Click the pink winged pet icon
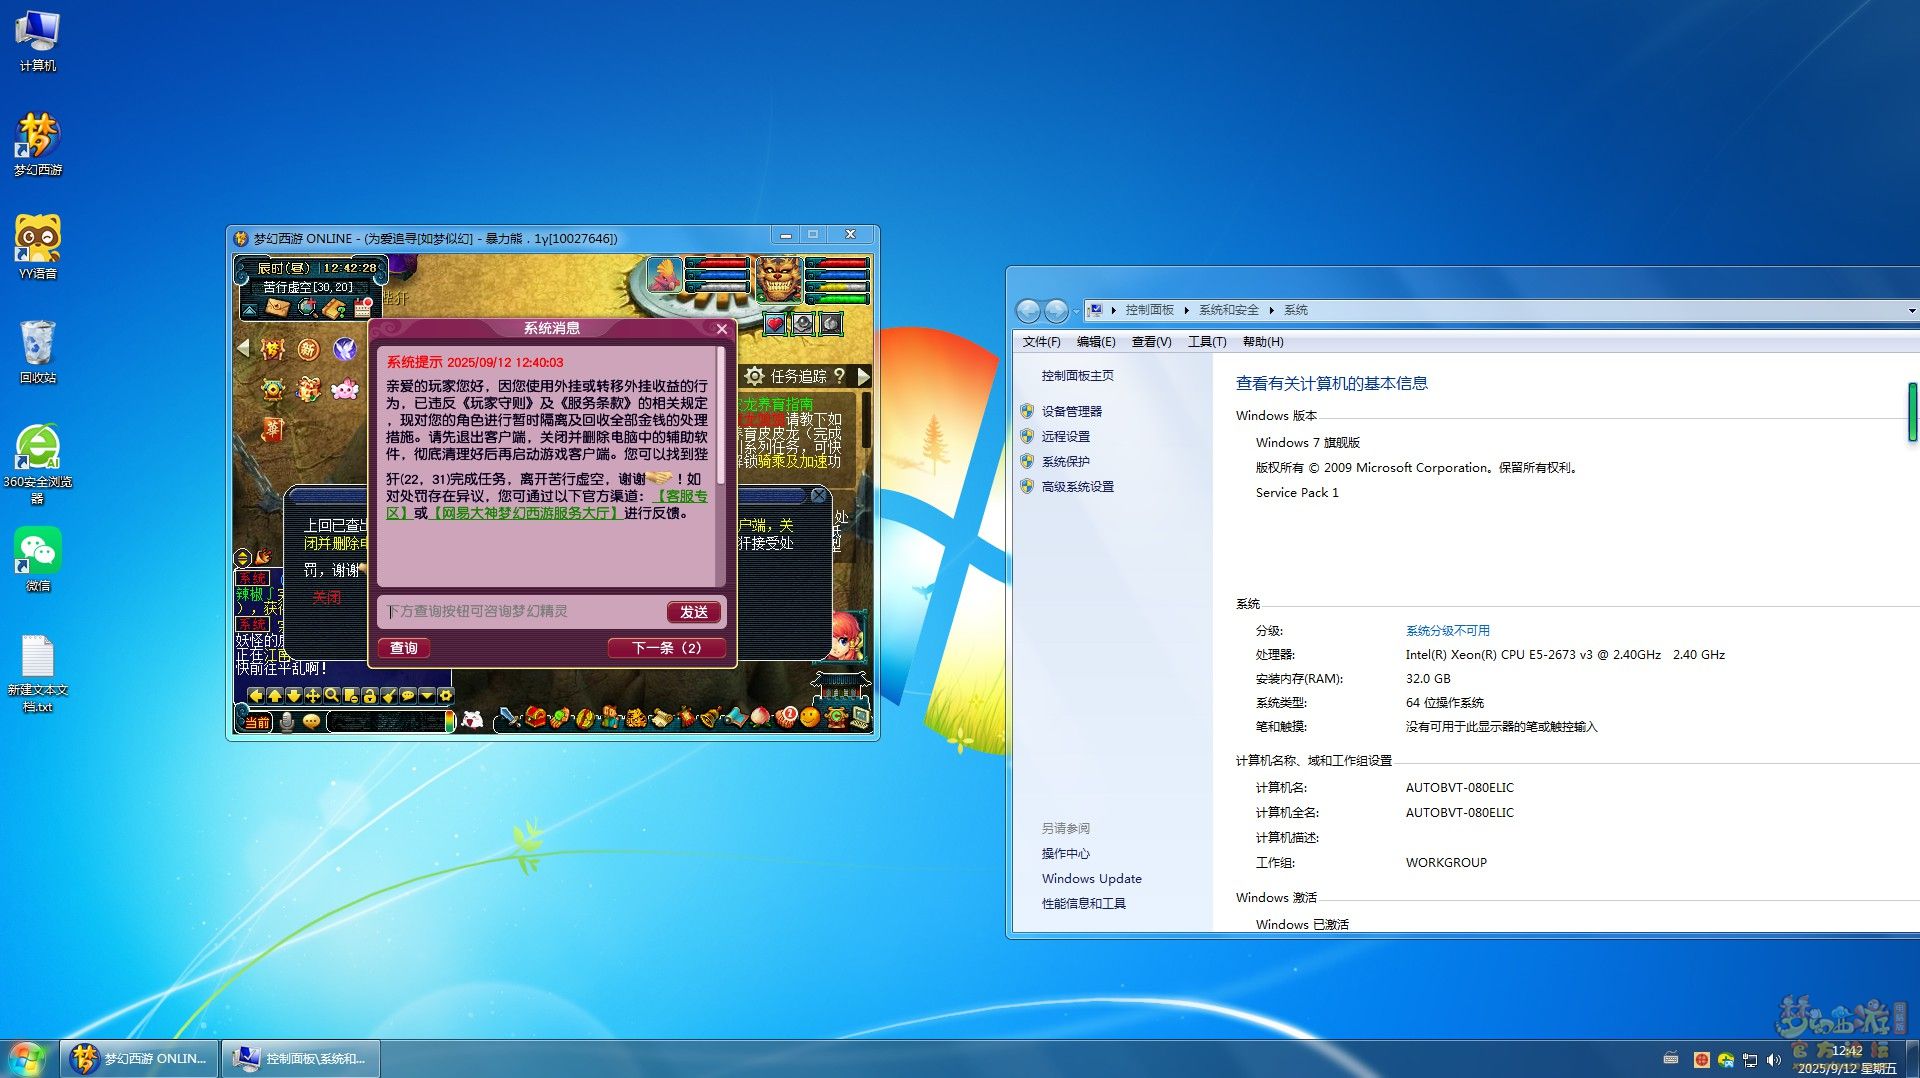 coord(345,389)
